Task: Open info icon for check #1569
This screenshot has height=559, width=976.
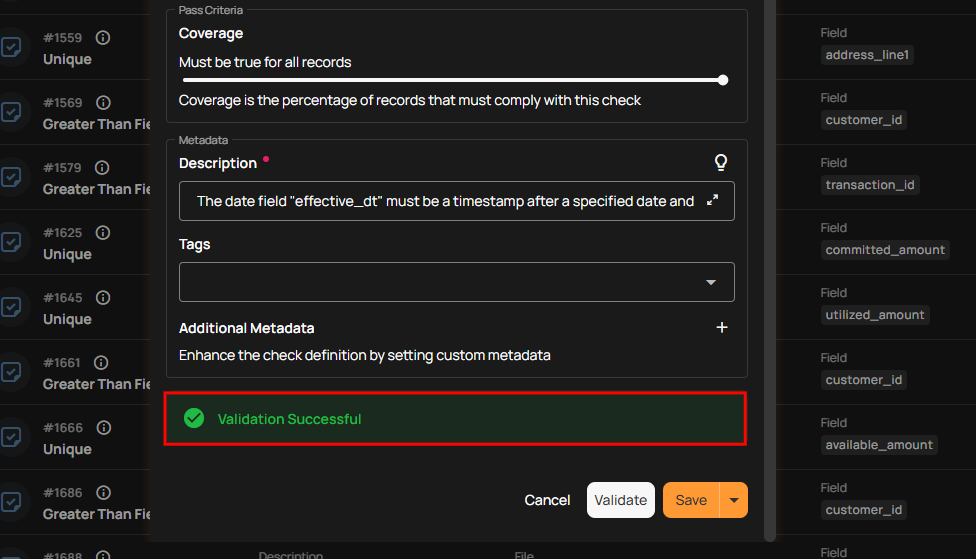Action: click(103, 103)
